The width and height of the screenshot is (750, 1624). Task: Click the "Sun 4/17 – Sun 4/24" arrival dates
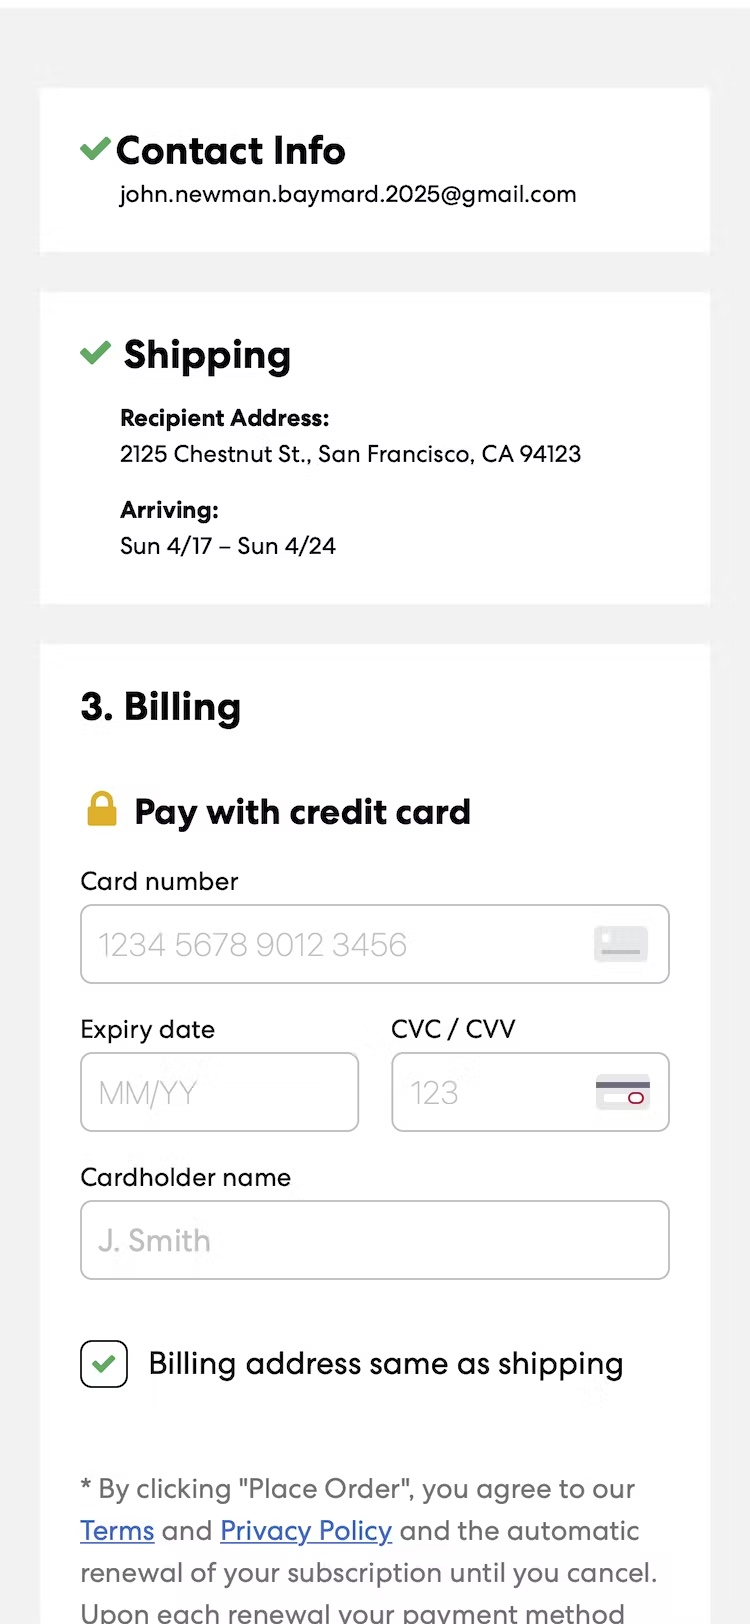coord(228,546)
